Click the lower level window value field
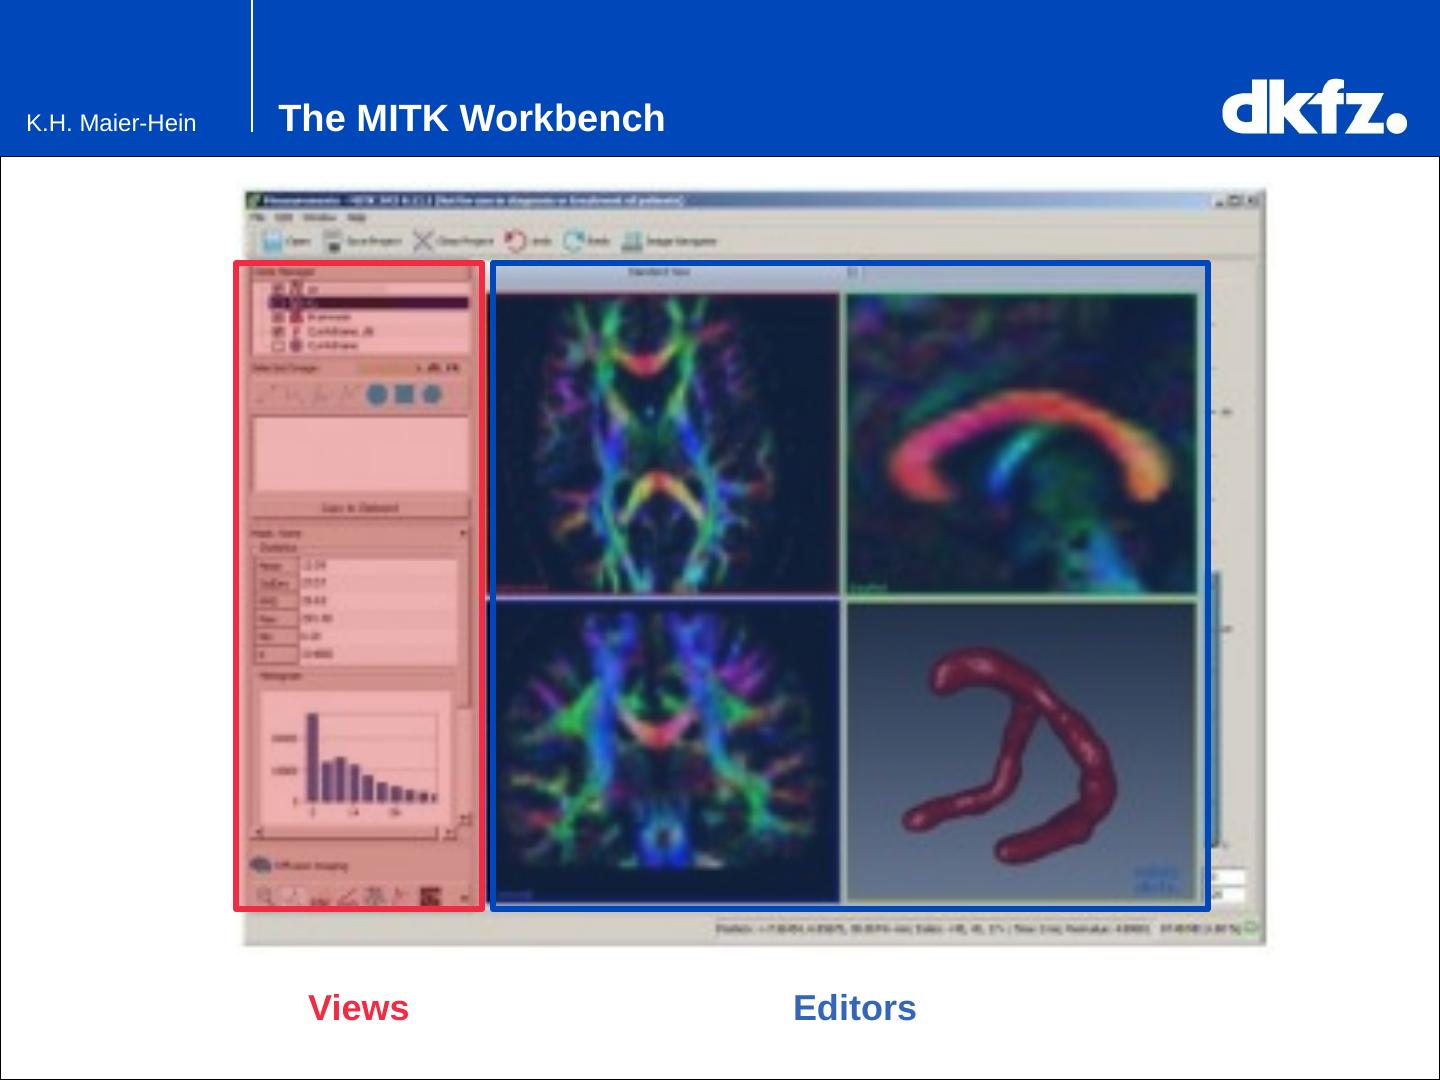Viewport: 1440px width, 1080px height. click(1229, 894)
